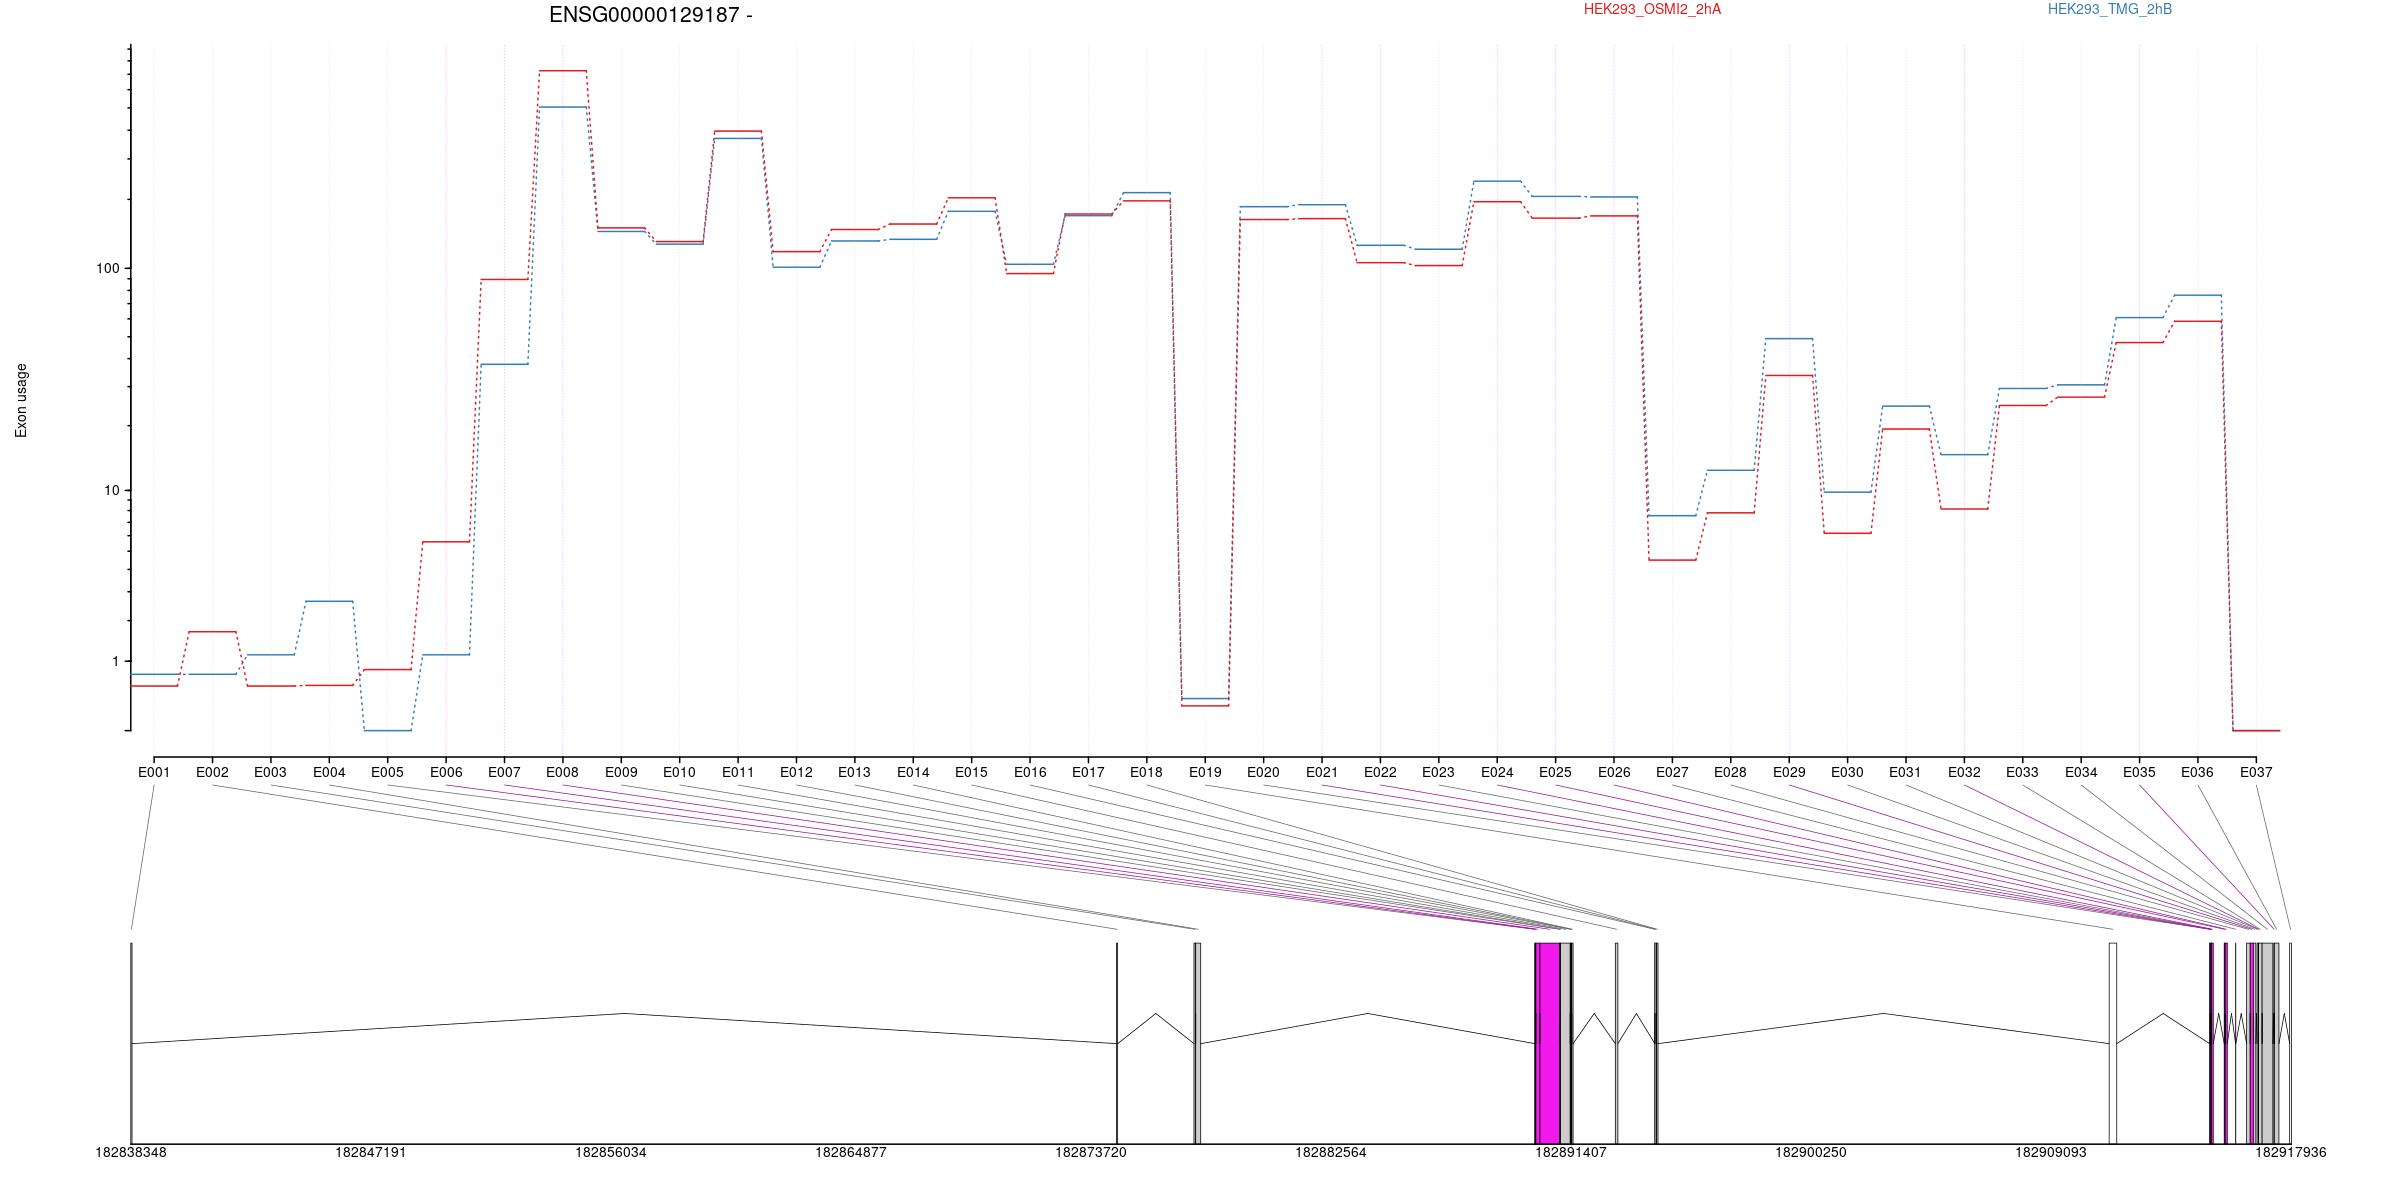Click exon label E030
The height and width of the screenshot is (1200, 2400).
pyautogui.click(x=1847, y=772)
